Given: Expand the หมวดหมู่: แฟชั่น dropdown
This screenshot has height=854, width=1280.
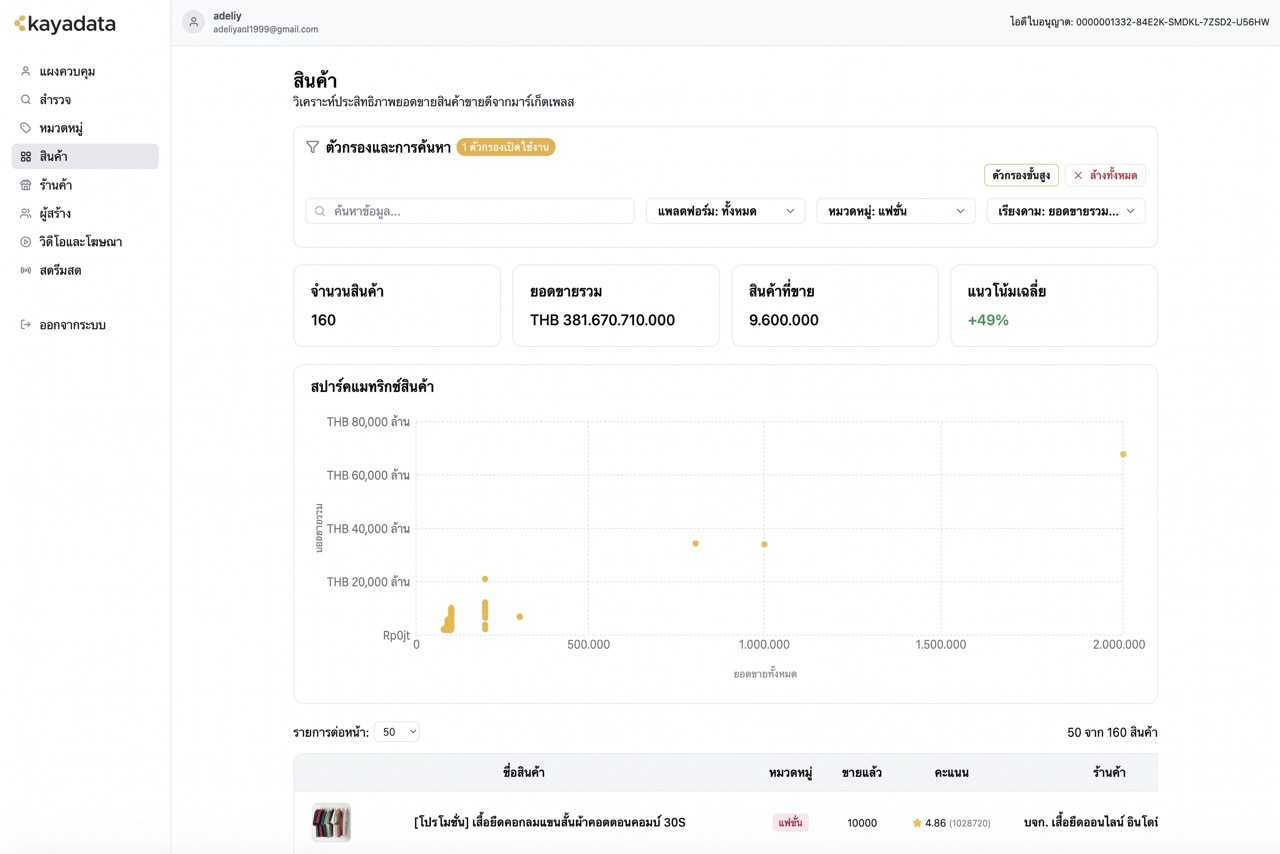Looking at the screenshot, I should coord(895,211).
